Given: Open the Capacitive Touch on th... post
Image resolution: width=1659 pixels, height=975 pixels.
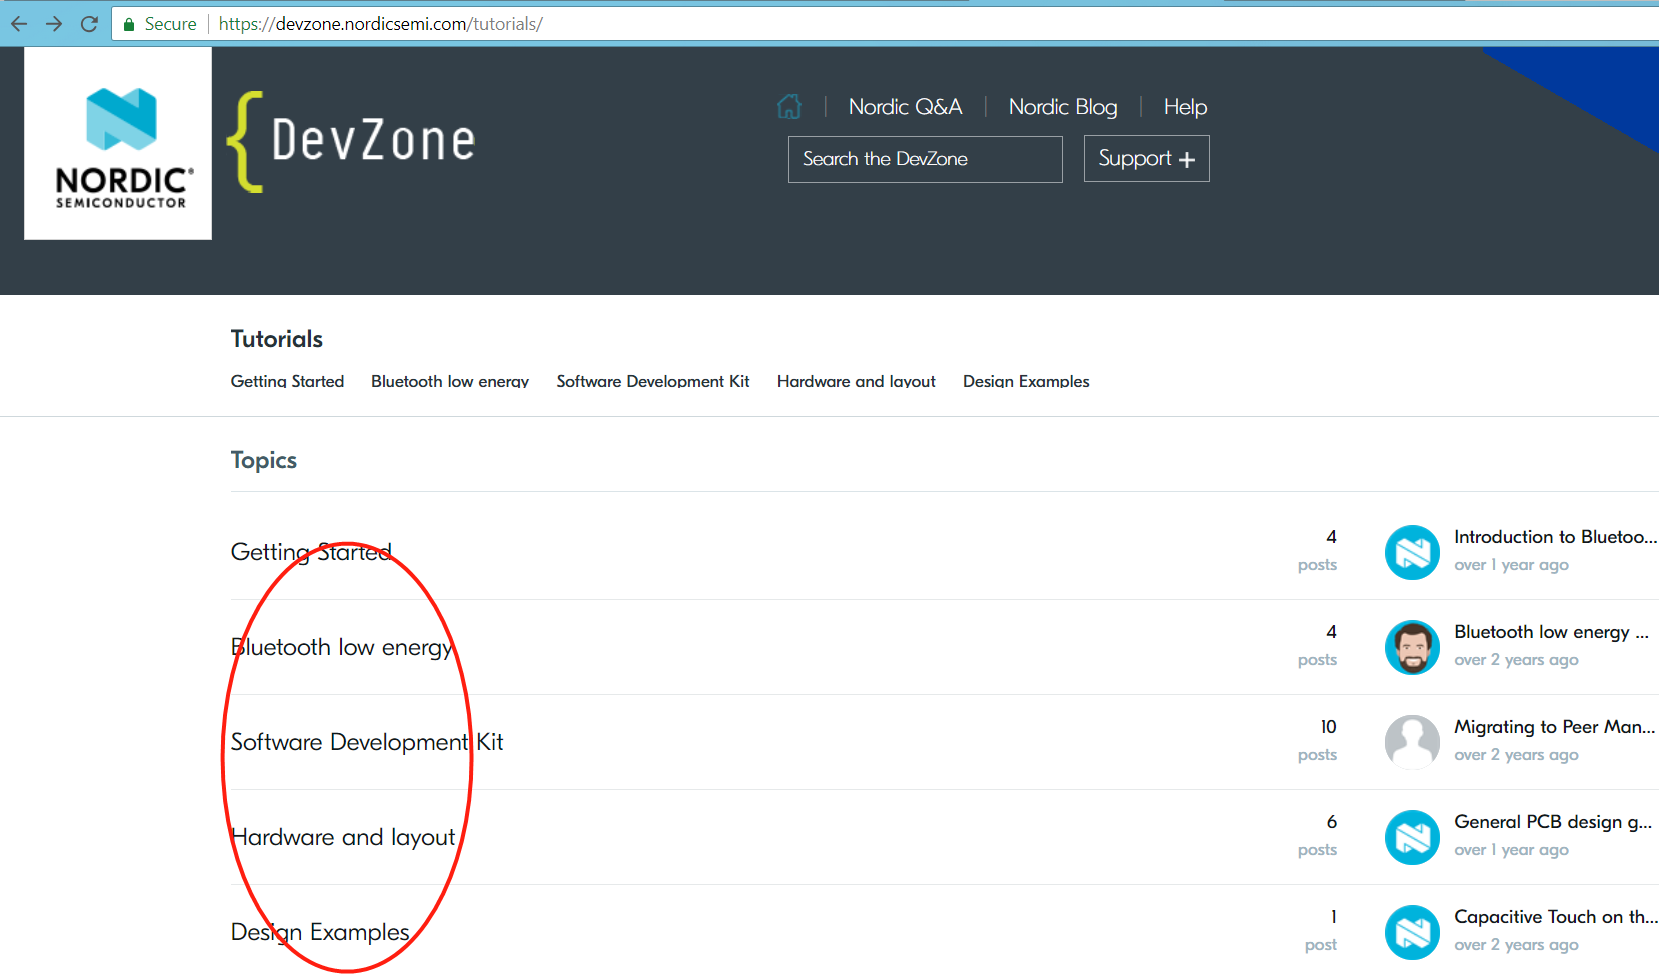Looking at the screenshot, I should click(1555, 917).
